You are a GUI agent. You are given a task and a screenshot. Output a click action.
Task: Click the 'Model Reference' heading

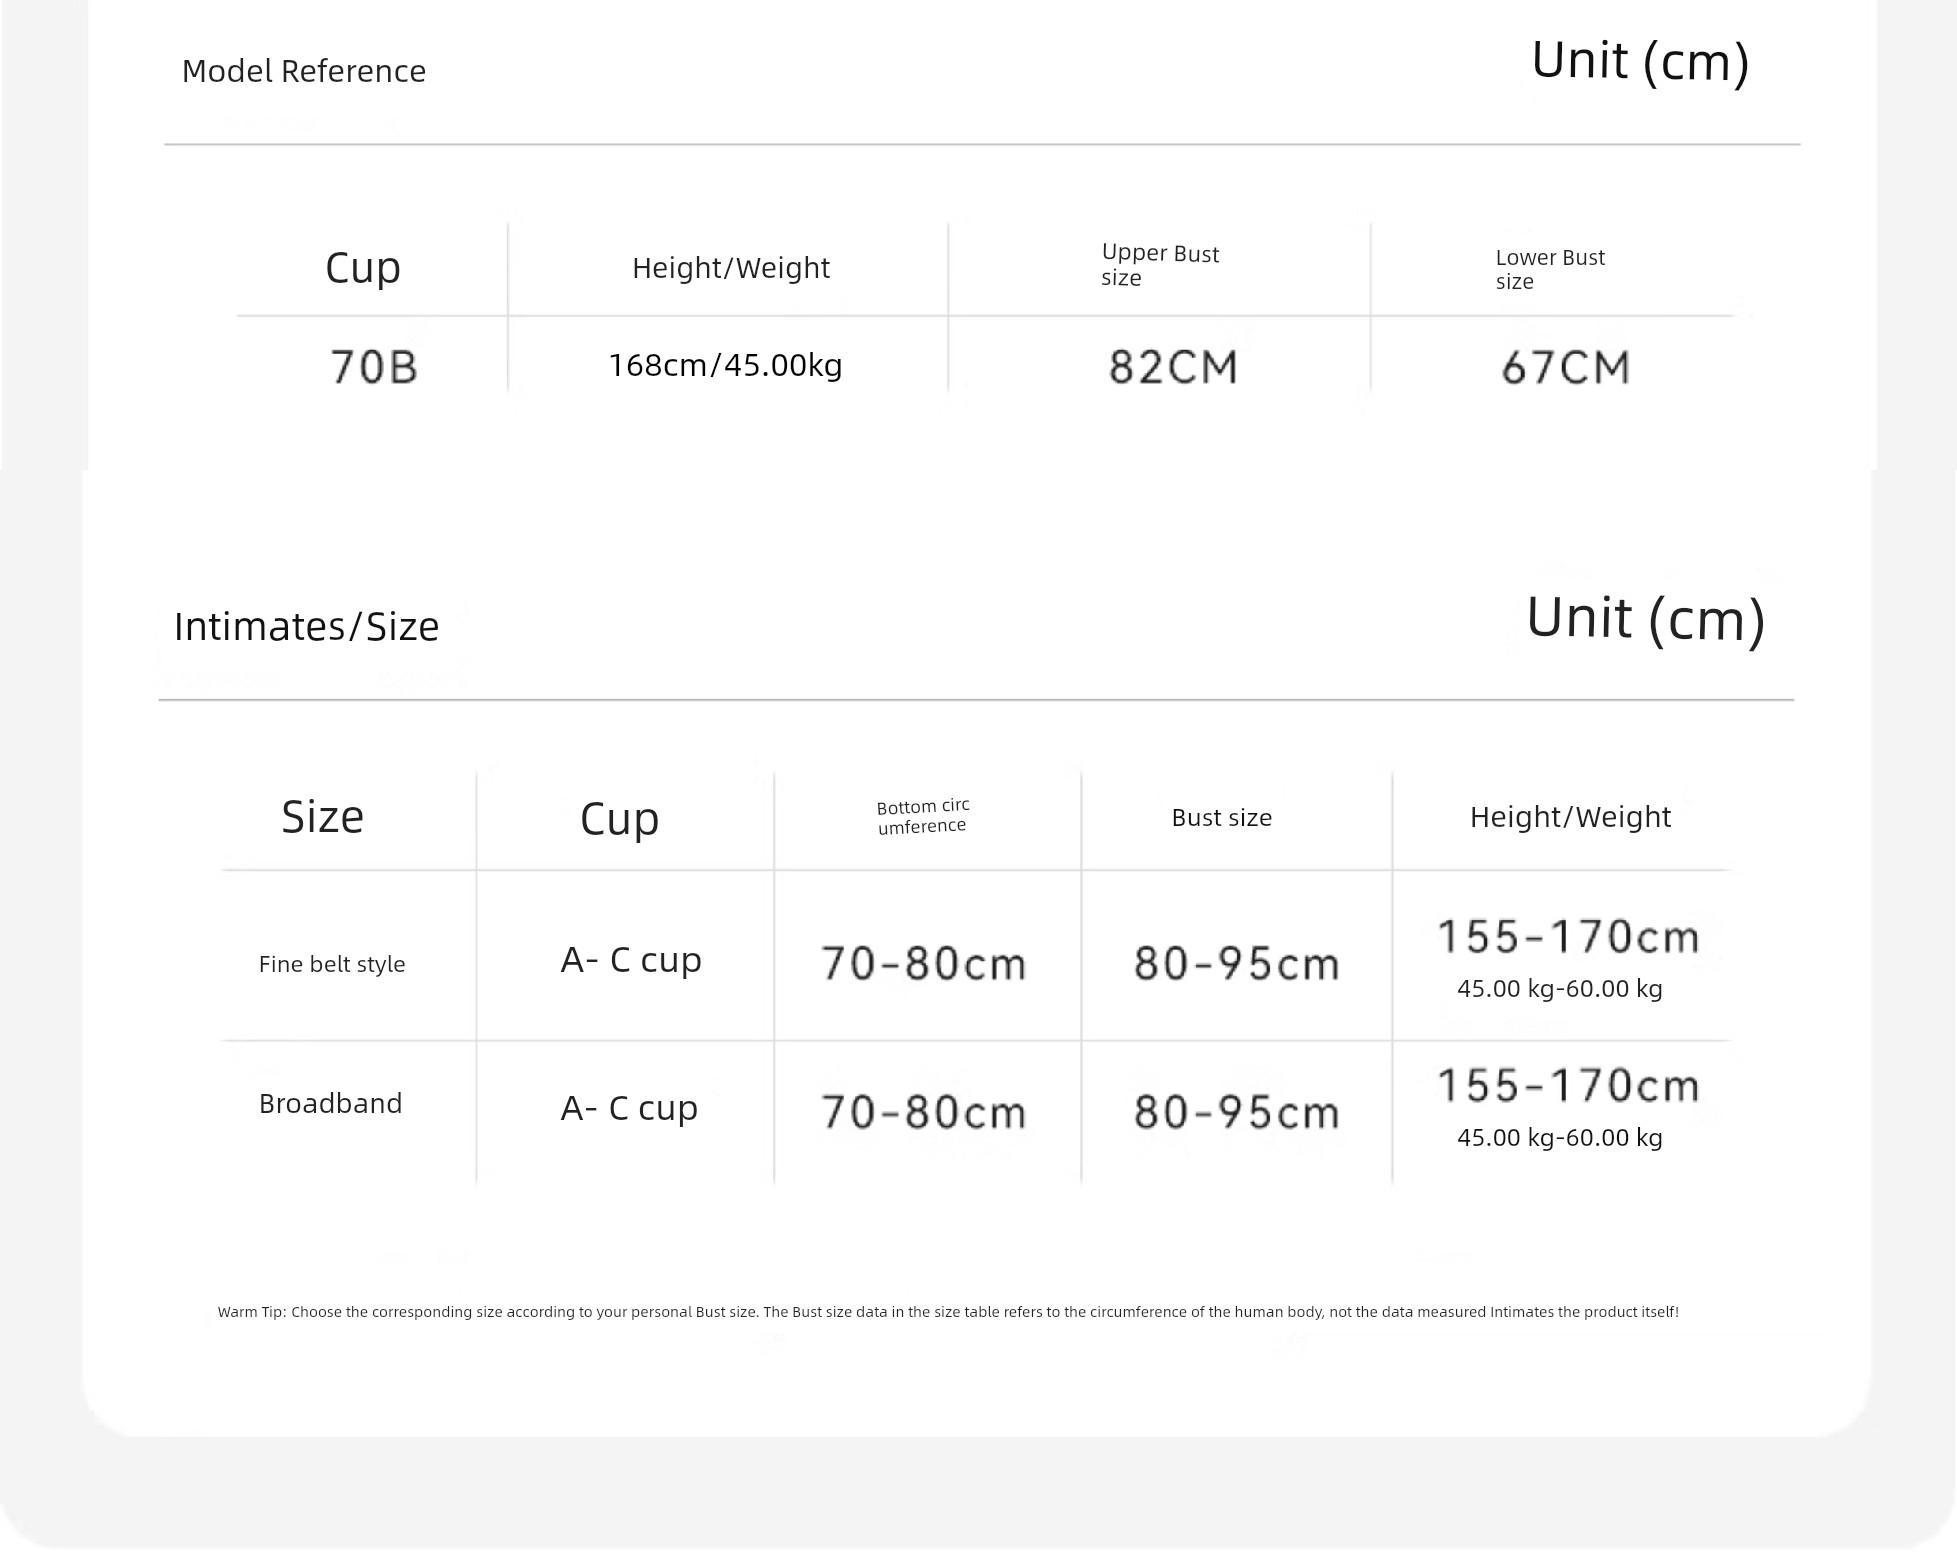coord(304,71)
